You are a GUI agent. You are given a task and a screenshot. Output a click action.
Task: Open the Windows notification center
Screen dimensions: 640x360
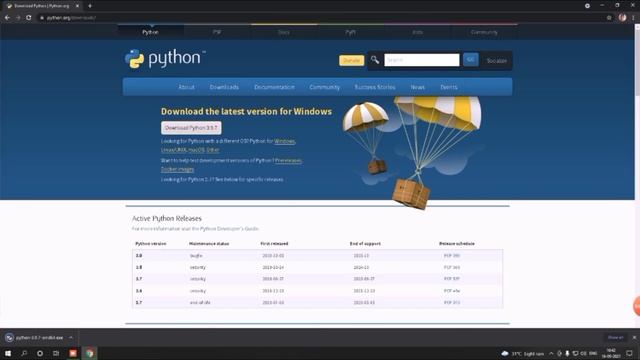coord(629,353)
